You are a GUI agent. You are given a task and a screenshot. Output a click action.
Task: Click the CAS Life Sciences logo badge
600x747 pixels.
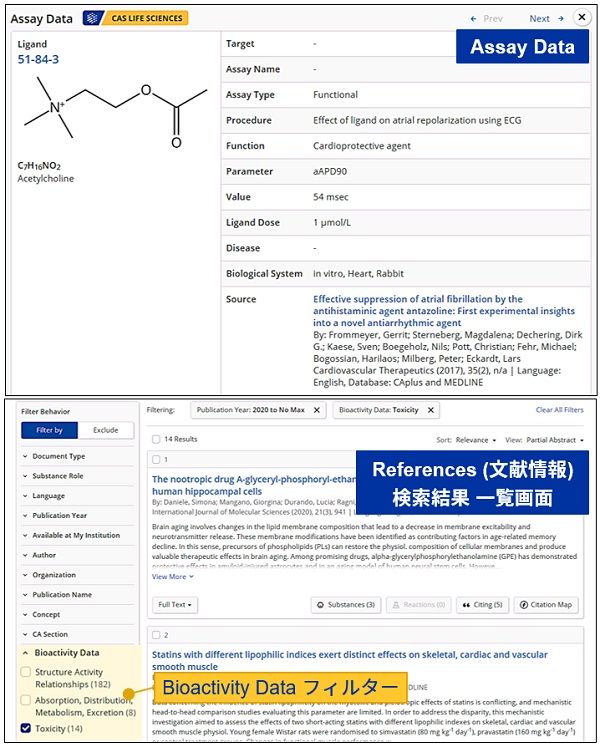pyautogui.click(x=135, y=18)
